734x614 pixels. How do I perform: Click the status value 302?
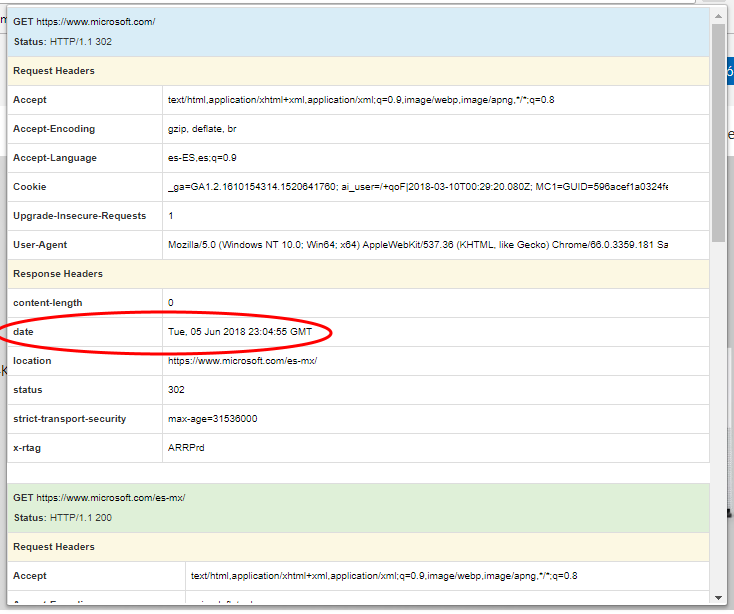tap(176, 390)
